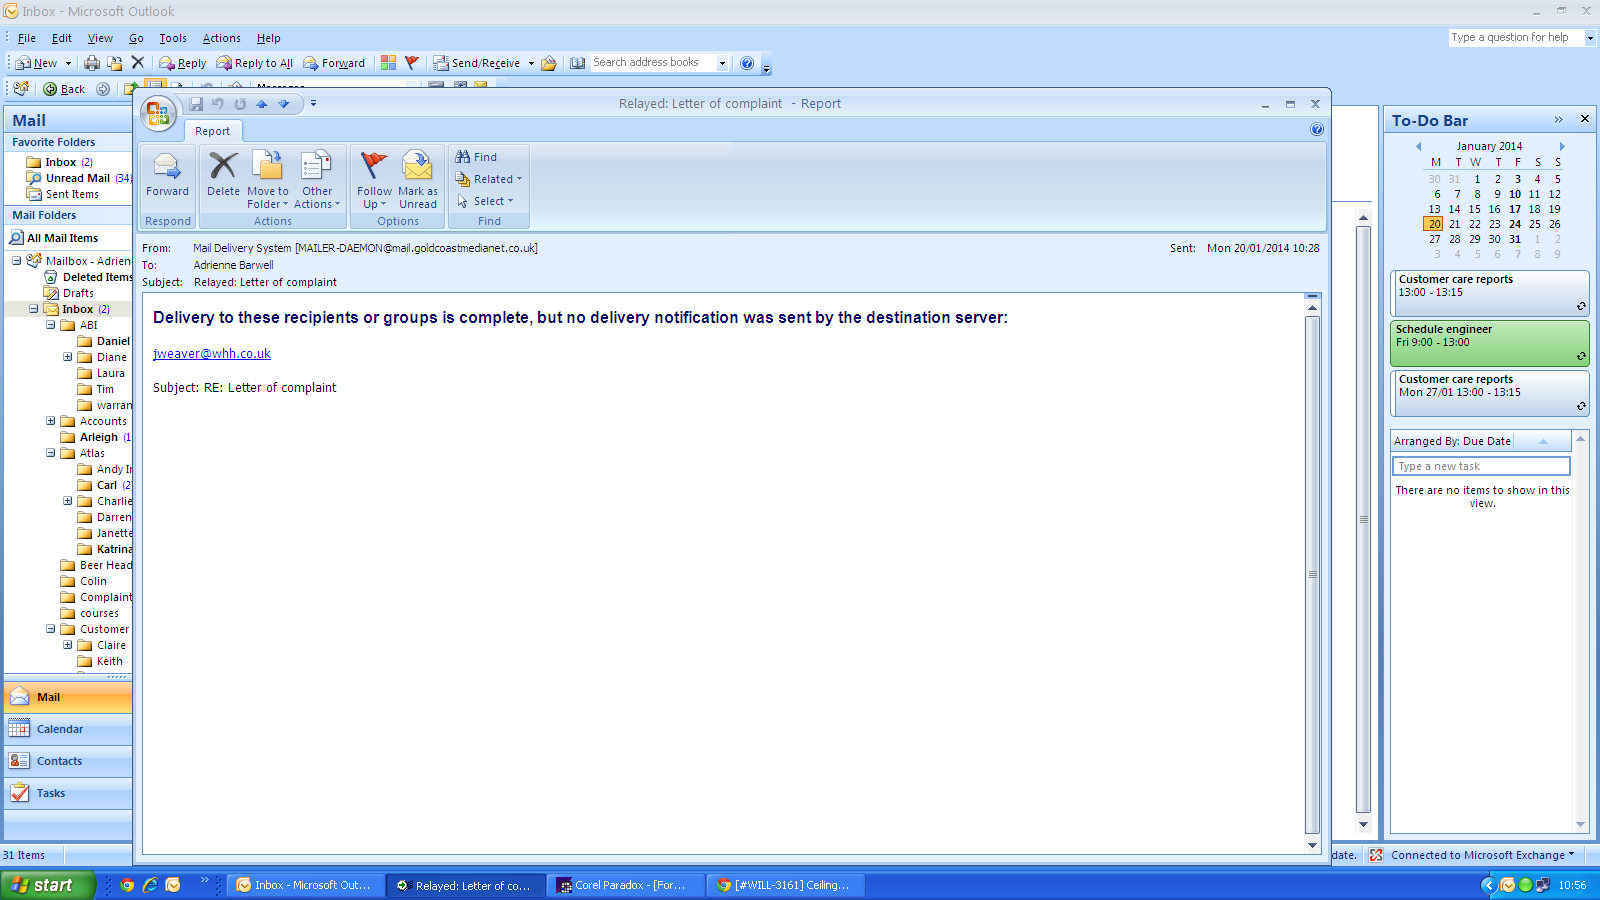
Task: Click the Type a question for help box
Action: [1516, 37]
